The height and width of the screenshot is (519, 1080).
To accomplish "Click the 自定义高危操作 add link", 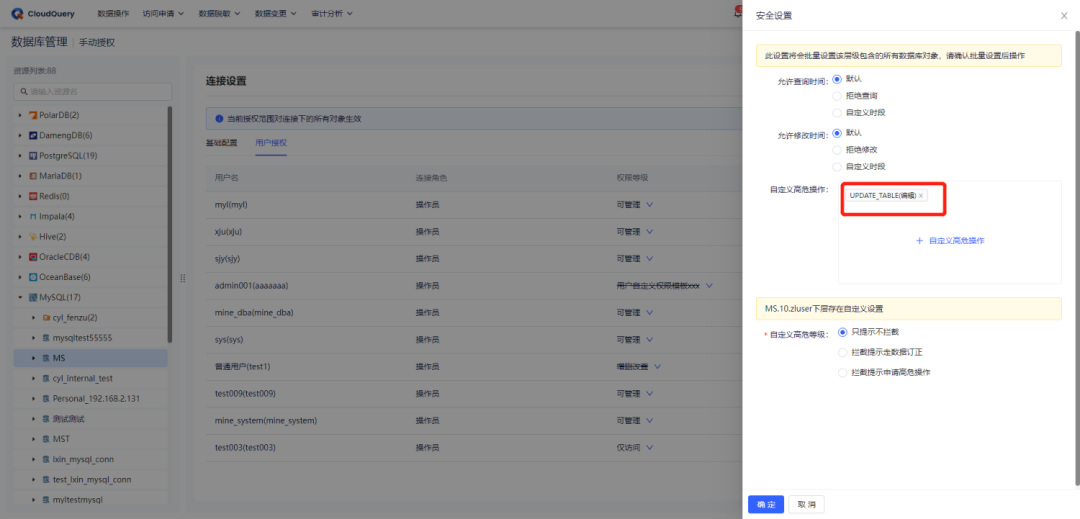I will pyautogui.click(x=950, y=241).
